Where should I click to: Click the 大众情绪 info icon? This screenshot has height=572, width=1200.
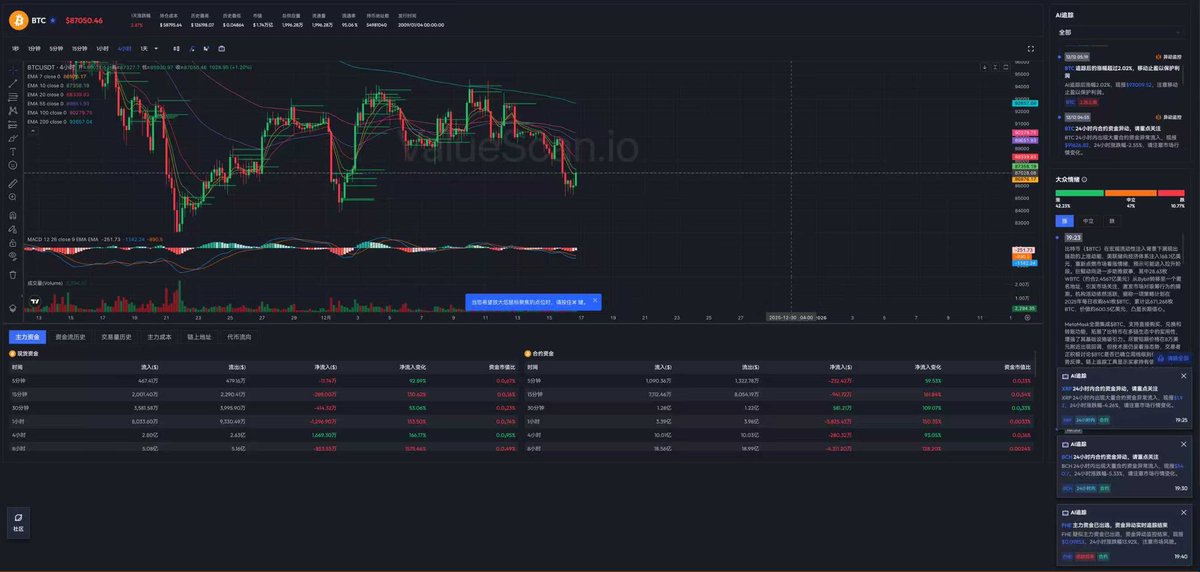point(1086,180)
